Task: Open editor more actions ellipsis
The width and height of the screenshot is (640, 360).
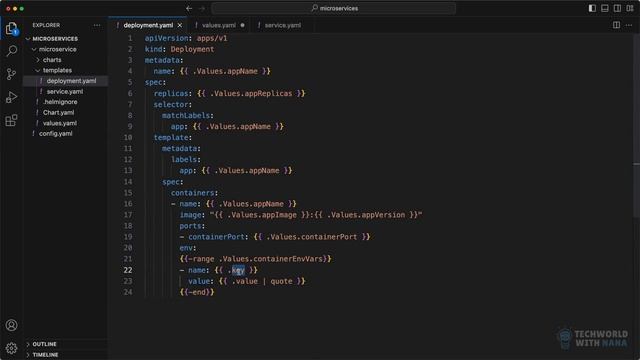Action: click(x=629, y=25)
